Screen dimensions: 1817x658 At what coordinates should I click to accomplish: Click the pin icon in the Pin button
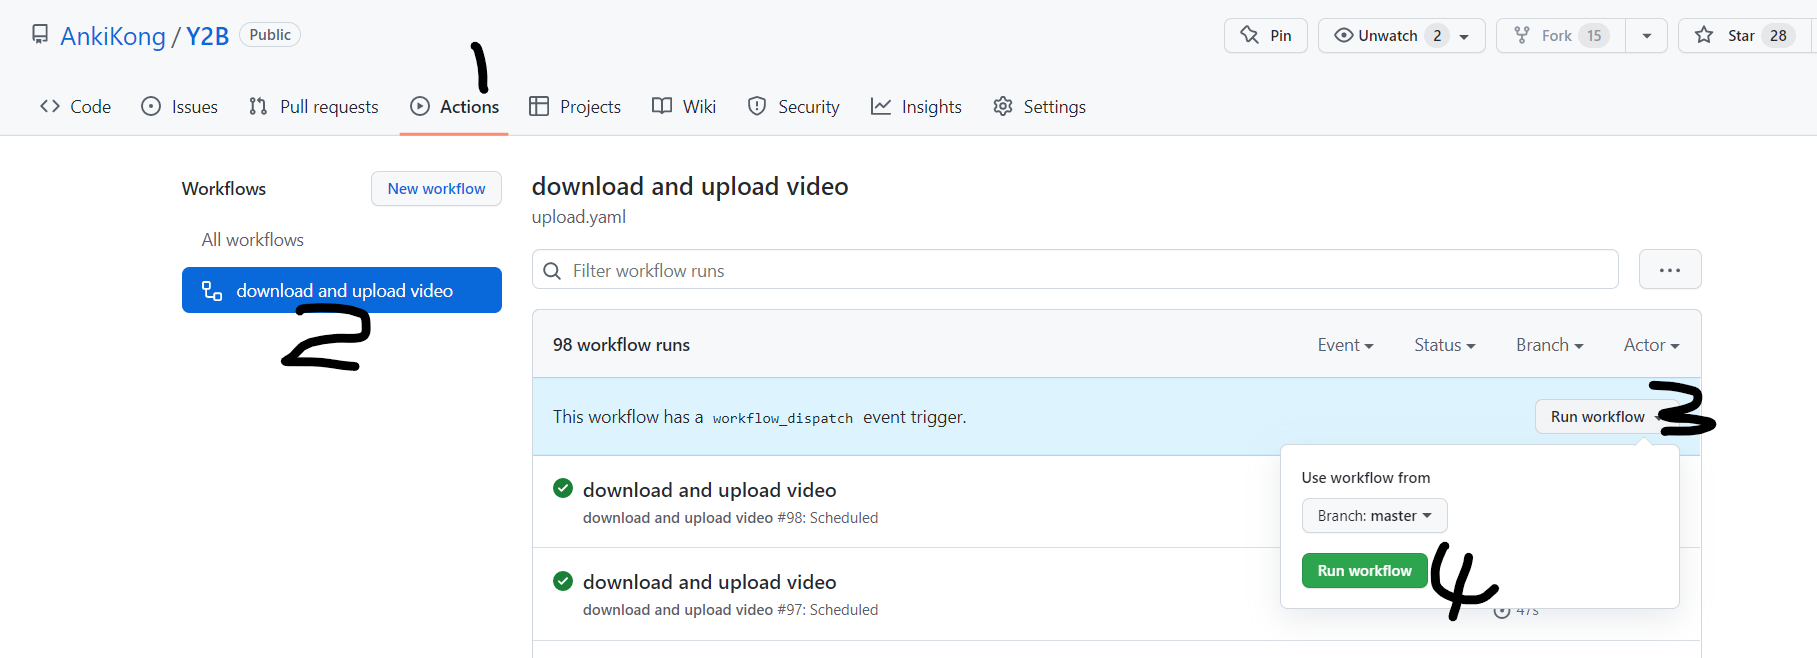(1250, 35)
